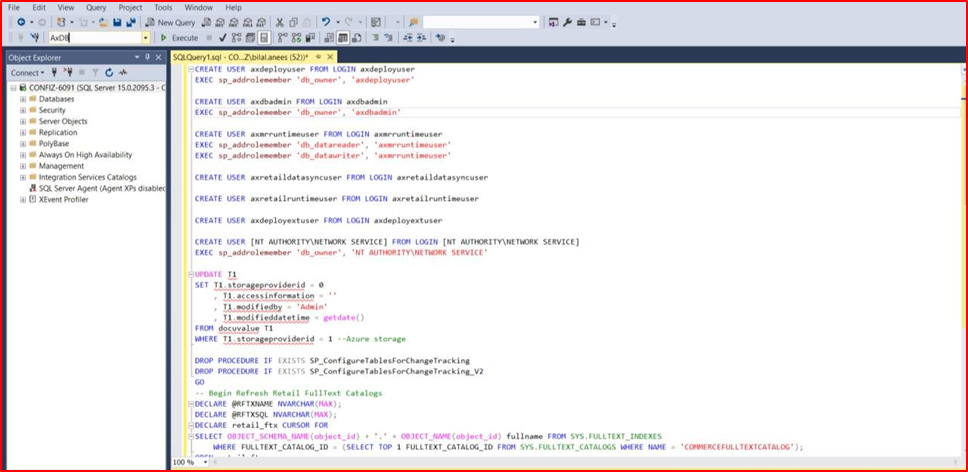Refresh the Object Explorer tree
This screenshot has width=968, height=472.
(109, 73)
